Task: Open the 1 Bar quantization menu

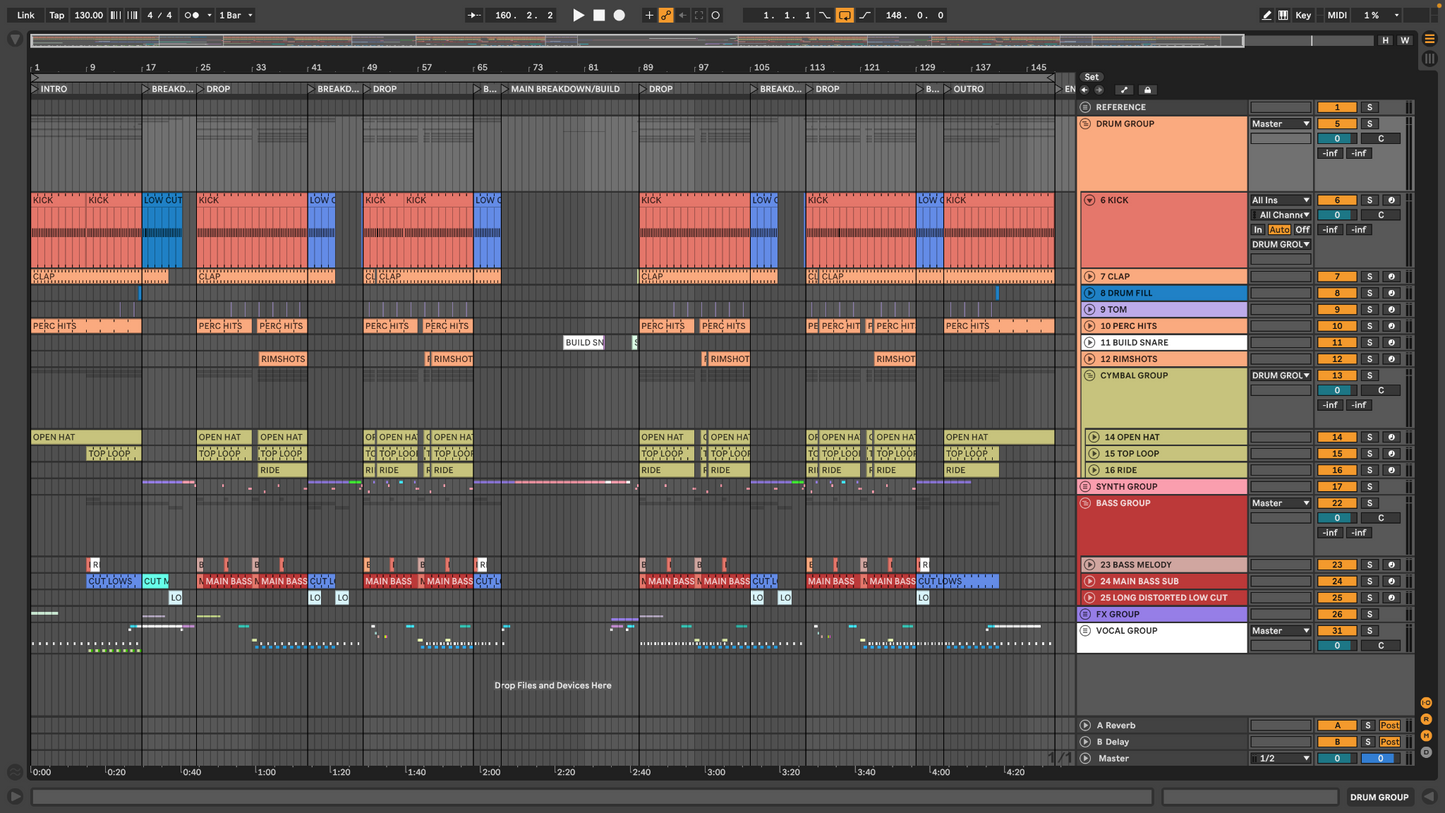Action: (236, 15)
